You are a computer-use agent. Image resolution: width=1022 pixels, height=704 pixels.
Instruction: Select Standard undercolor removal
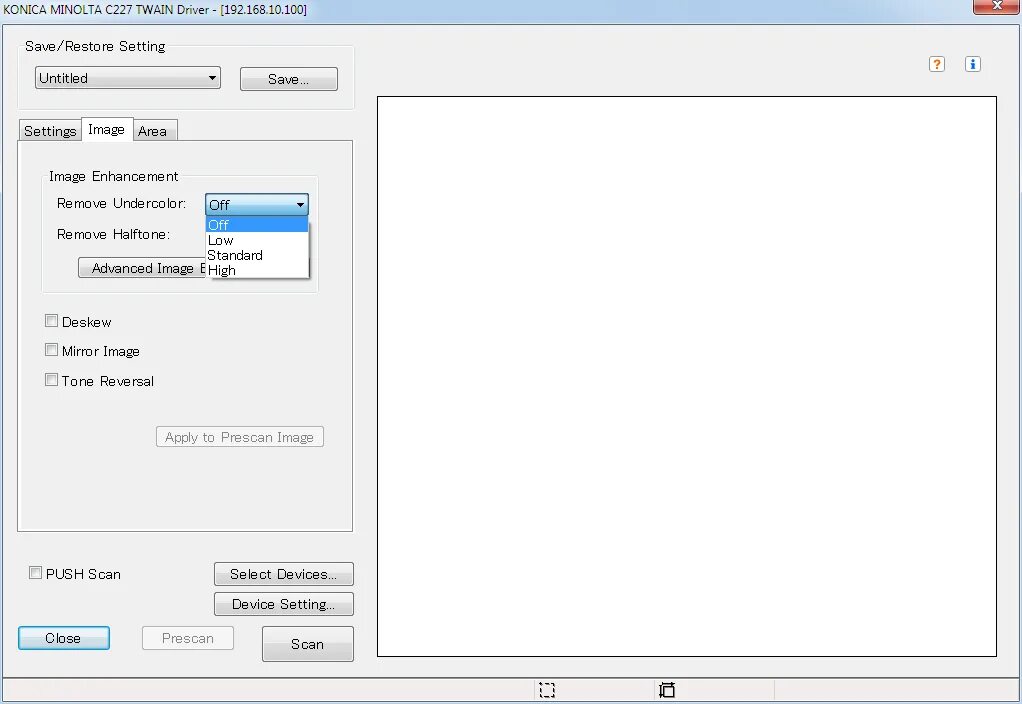pos(257,255)
